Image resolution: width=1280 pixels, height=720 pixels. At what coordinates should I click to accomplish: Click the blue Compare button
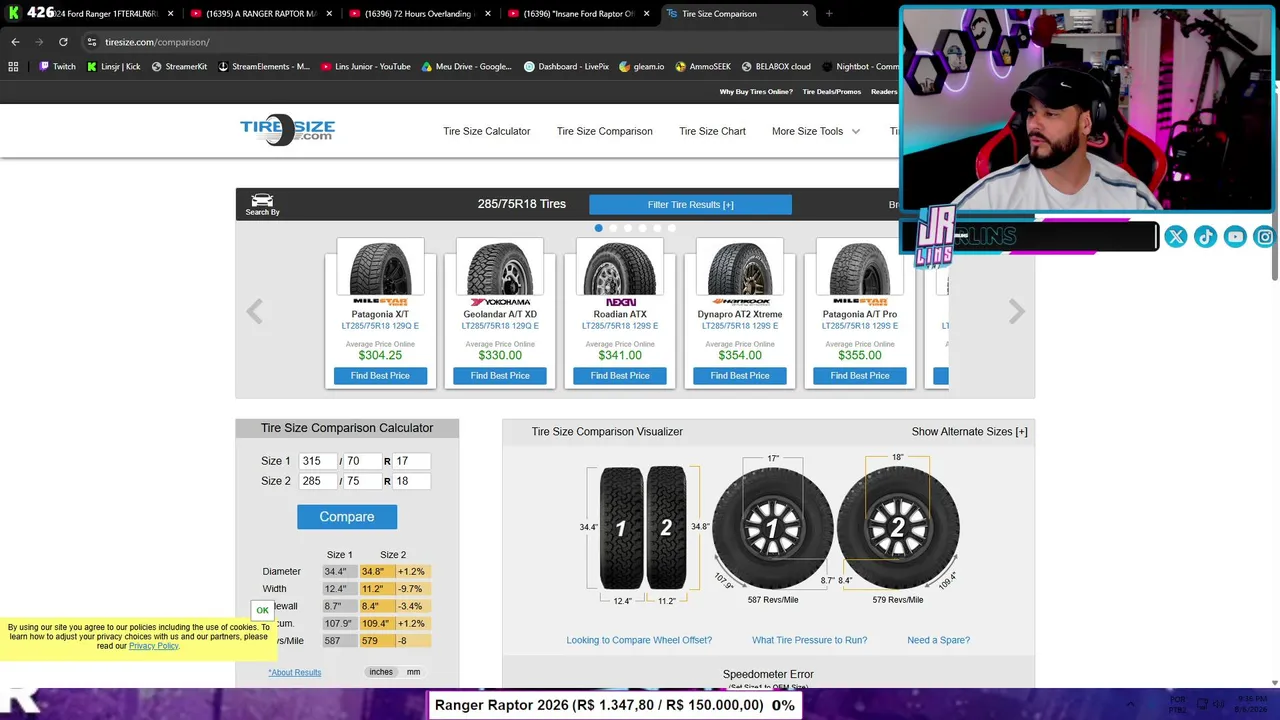point(347,517)
